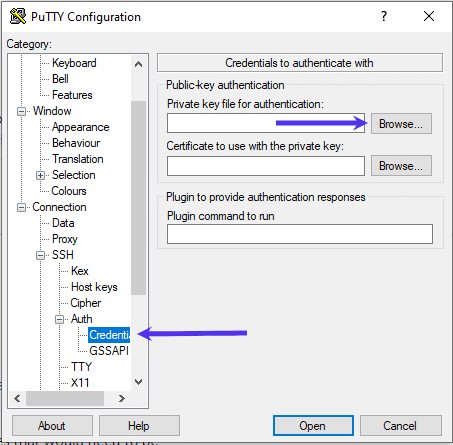Image resolution: width=453 pixels, height=445 pixels.
Task: Collapse the Auth tree node
Action: coord(59,319)
